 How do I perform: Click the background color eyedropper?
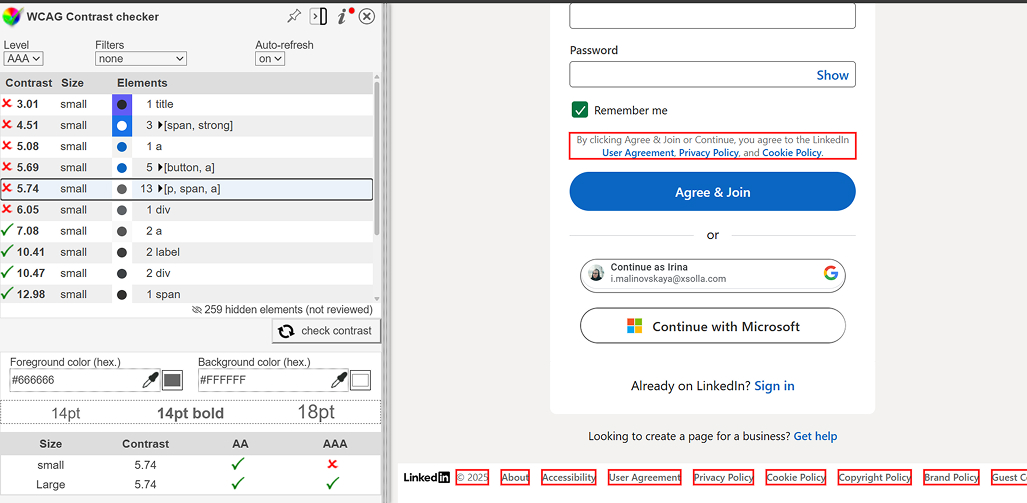[x=339, y=380]
